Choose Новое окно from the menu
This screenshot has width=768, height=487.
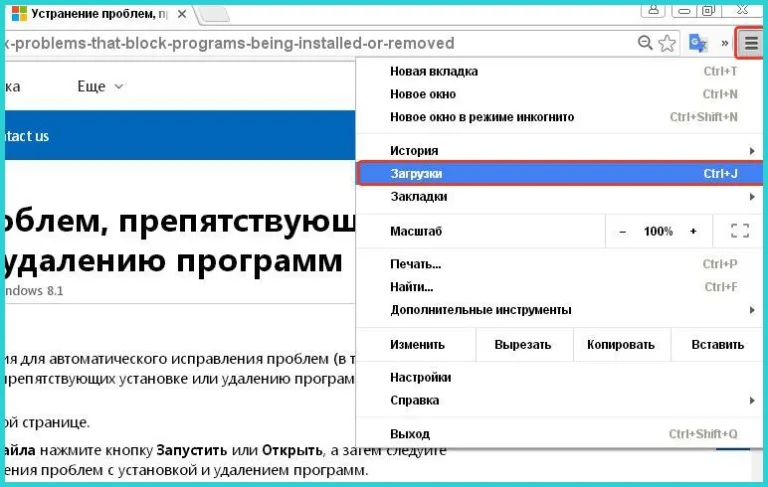(x=559, y=94)
